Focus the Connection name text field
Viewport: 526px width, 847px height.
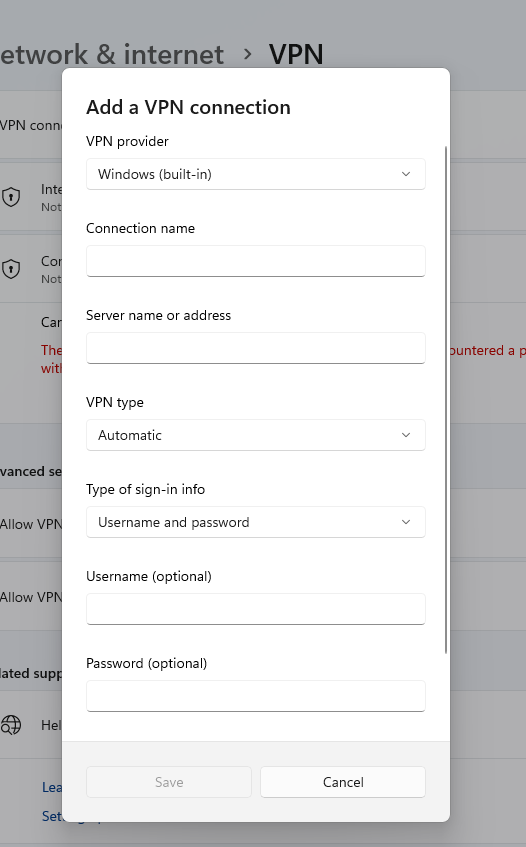(x=255, y=261)
